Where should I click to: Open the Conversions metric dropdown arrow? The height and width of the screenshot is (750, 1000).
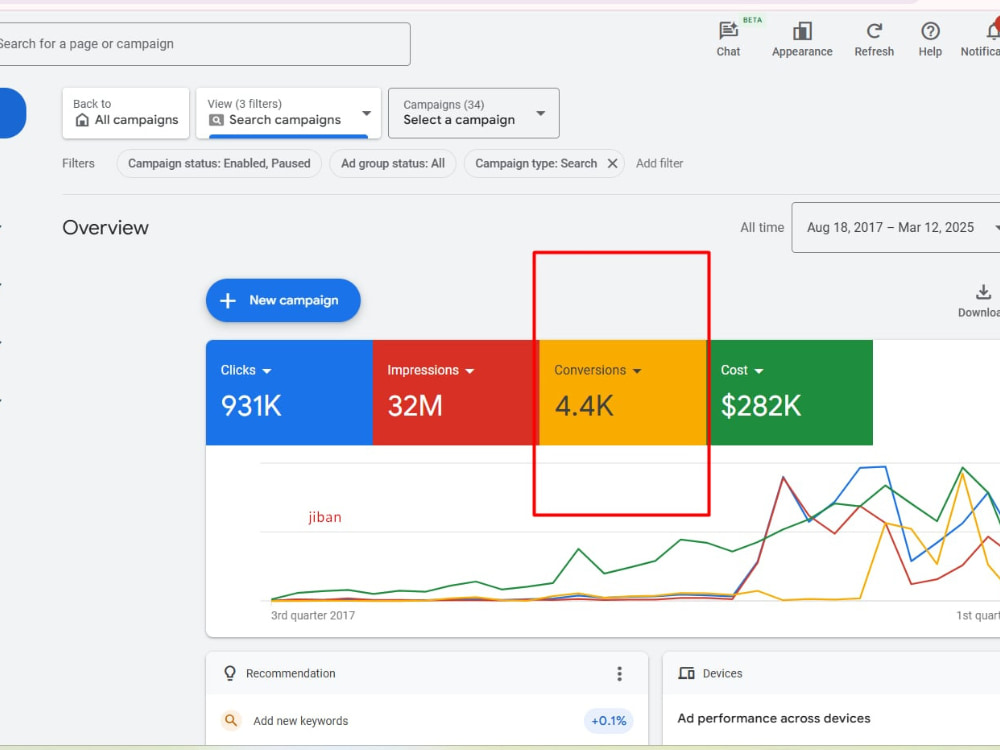(636, 371)
